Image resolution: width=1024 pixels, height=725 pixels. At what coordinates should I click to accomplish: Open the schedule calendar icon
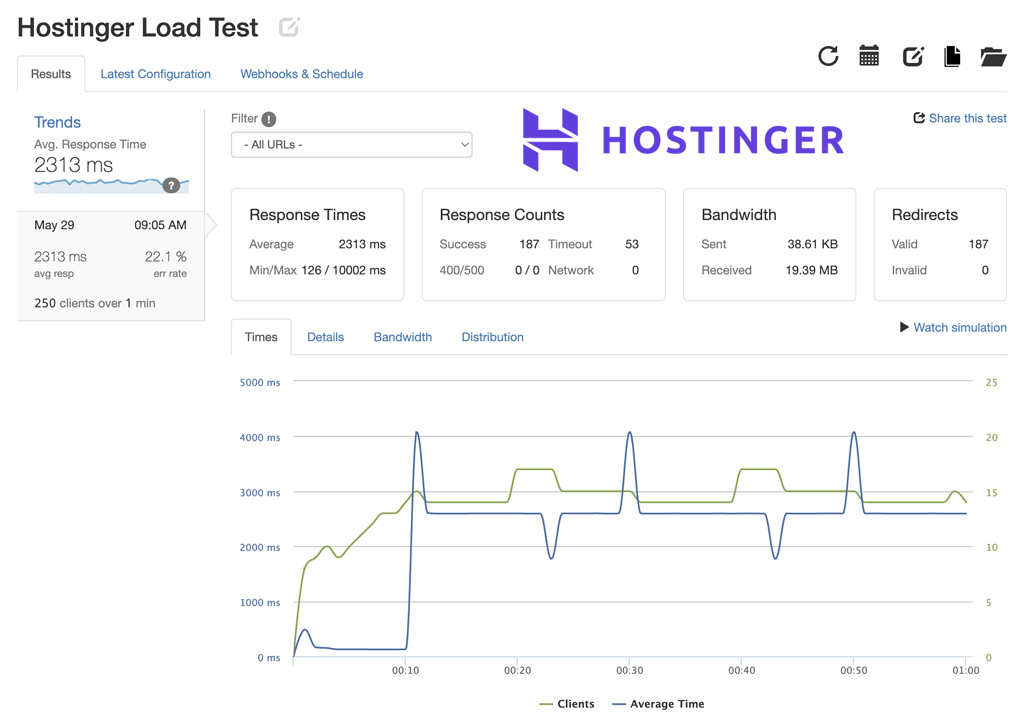click(869, 56)
